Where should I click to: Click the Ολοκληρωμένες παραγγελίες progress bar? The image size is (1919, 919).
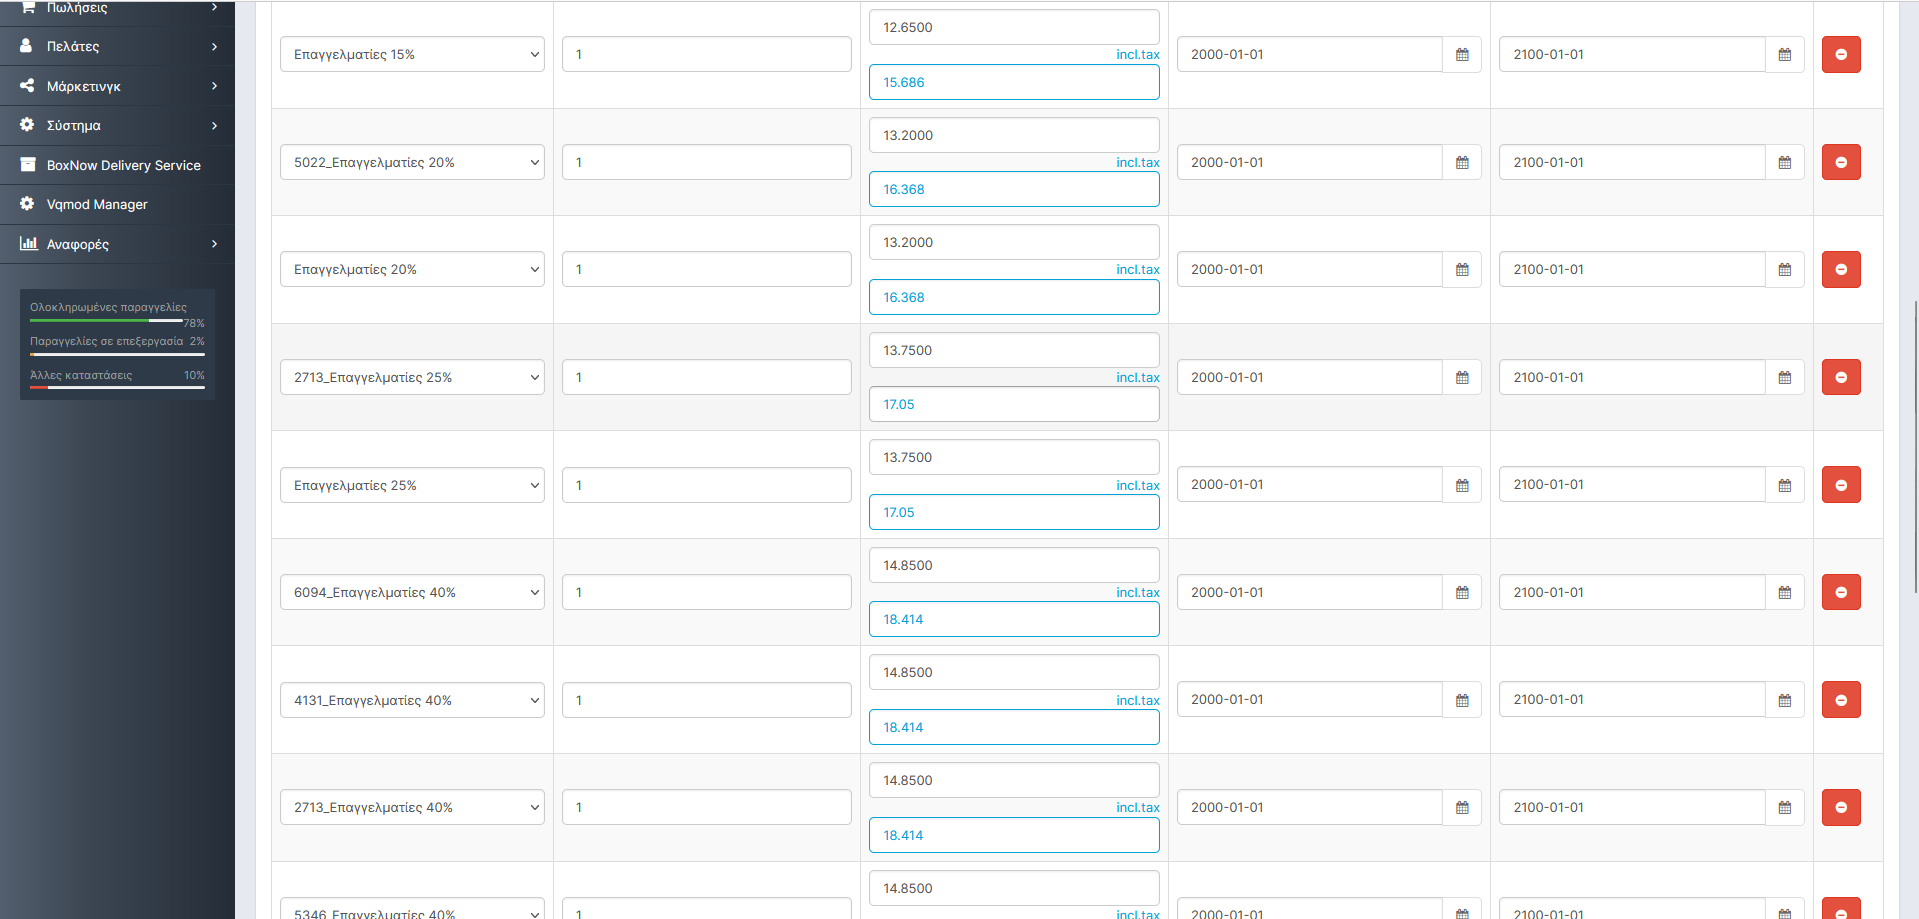tap(106, 321)
